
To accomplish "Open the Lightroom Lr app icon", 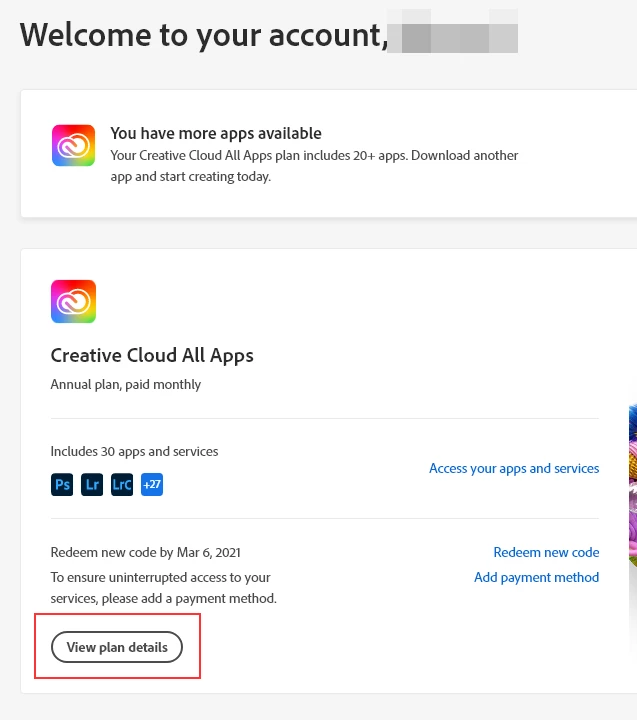I will pos(92,484).
